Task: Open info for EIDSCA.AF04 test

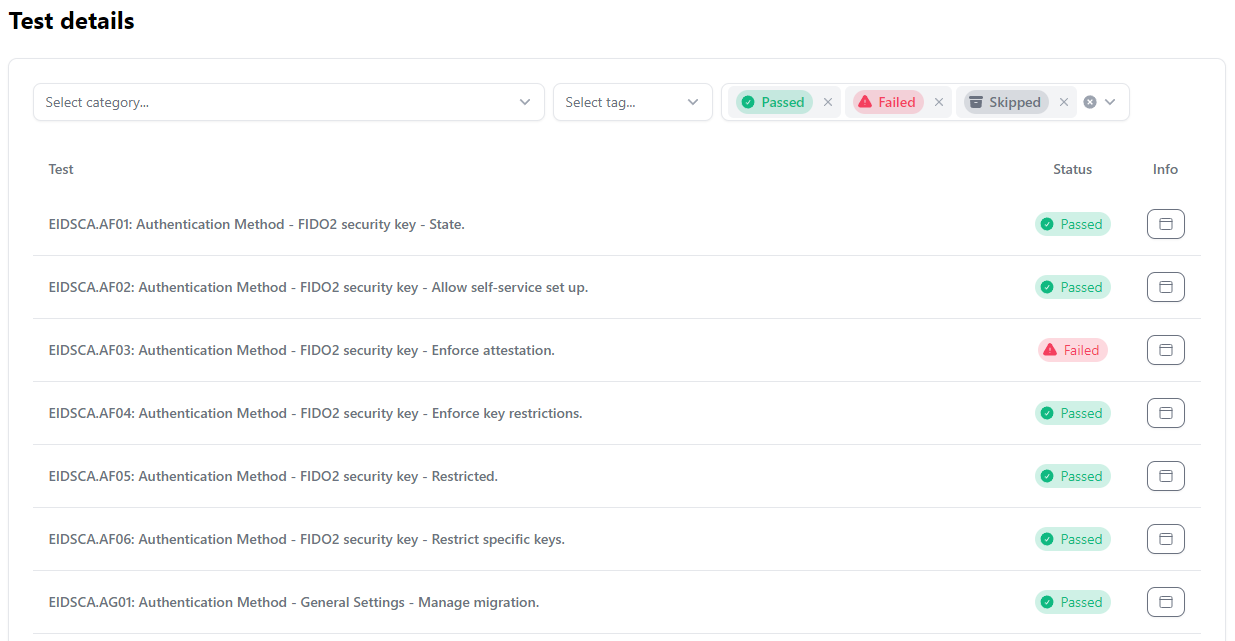Action: tap(1165, 413)
